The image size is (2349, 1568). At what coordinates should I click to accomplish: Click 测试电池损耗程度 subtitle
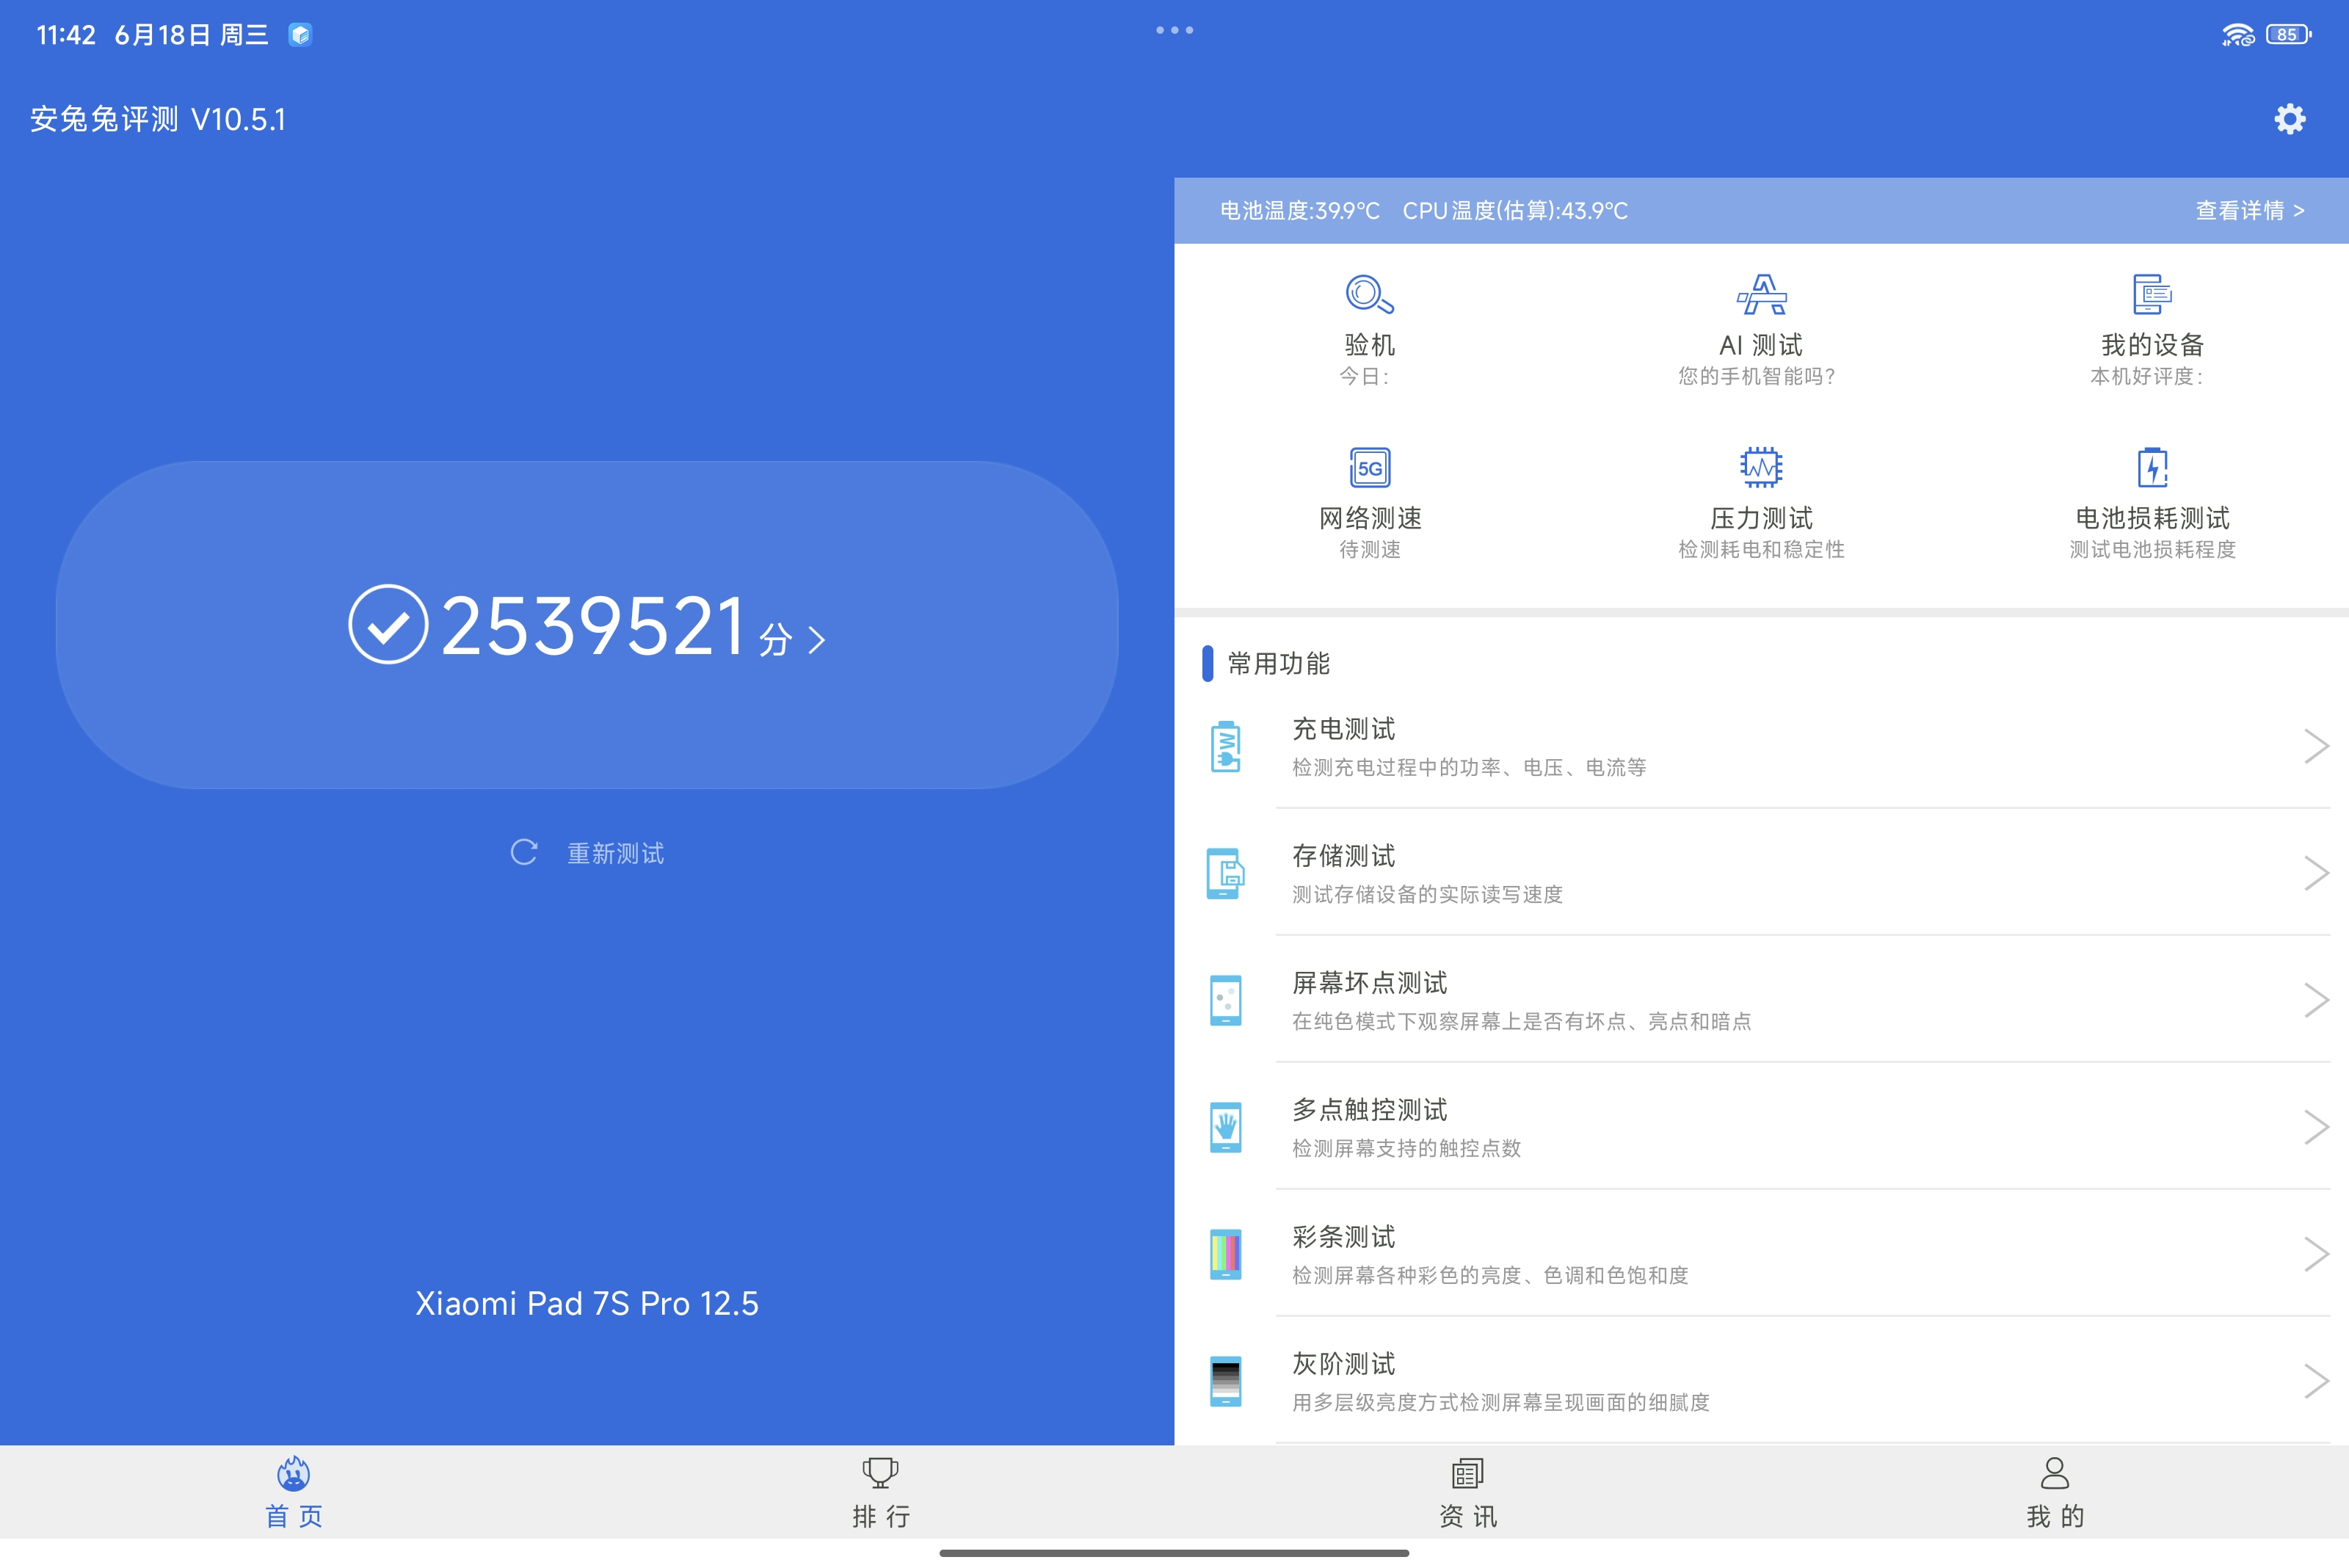coord(2152,549)
